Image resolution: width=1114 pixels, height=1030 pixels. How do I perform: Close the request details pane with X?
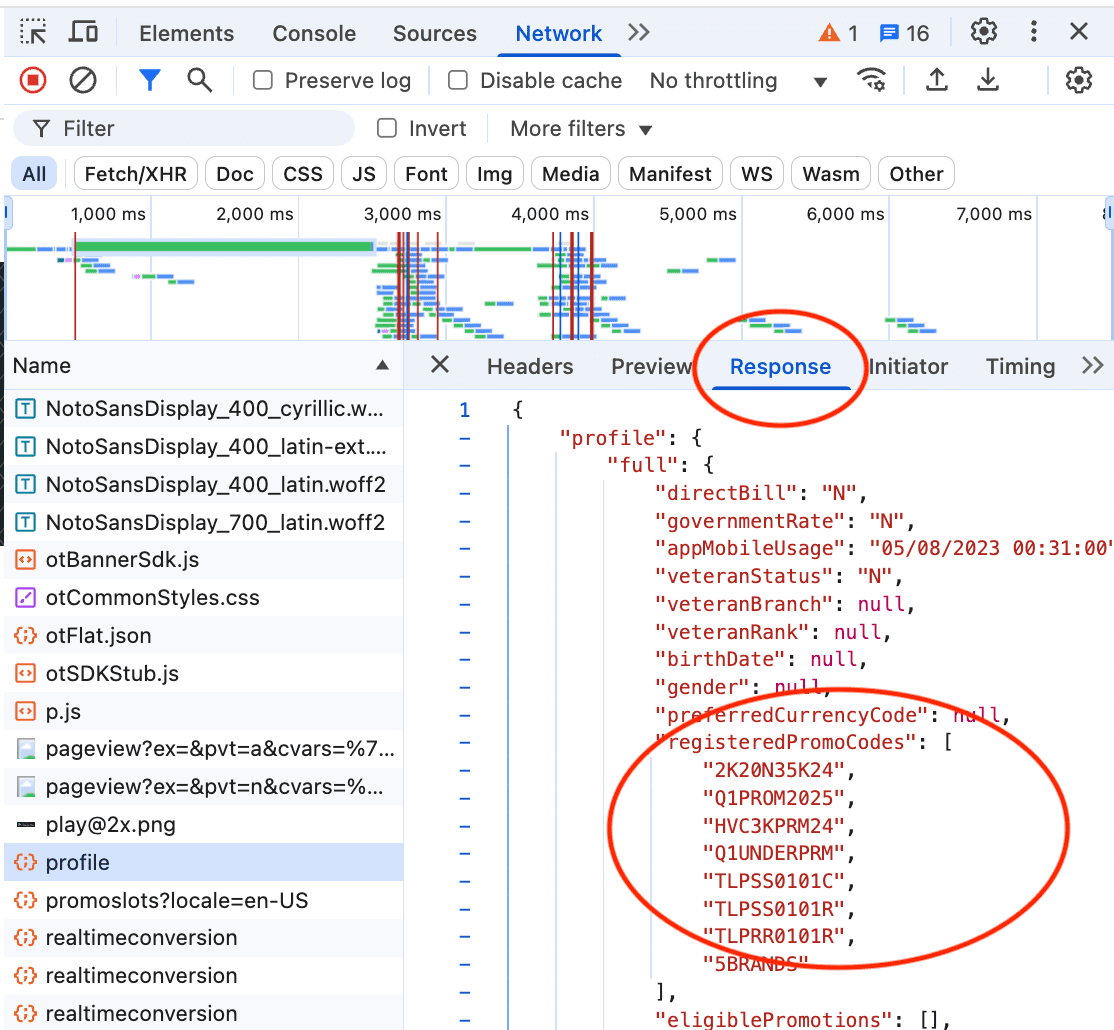pos(440,365)
